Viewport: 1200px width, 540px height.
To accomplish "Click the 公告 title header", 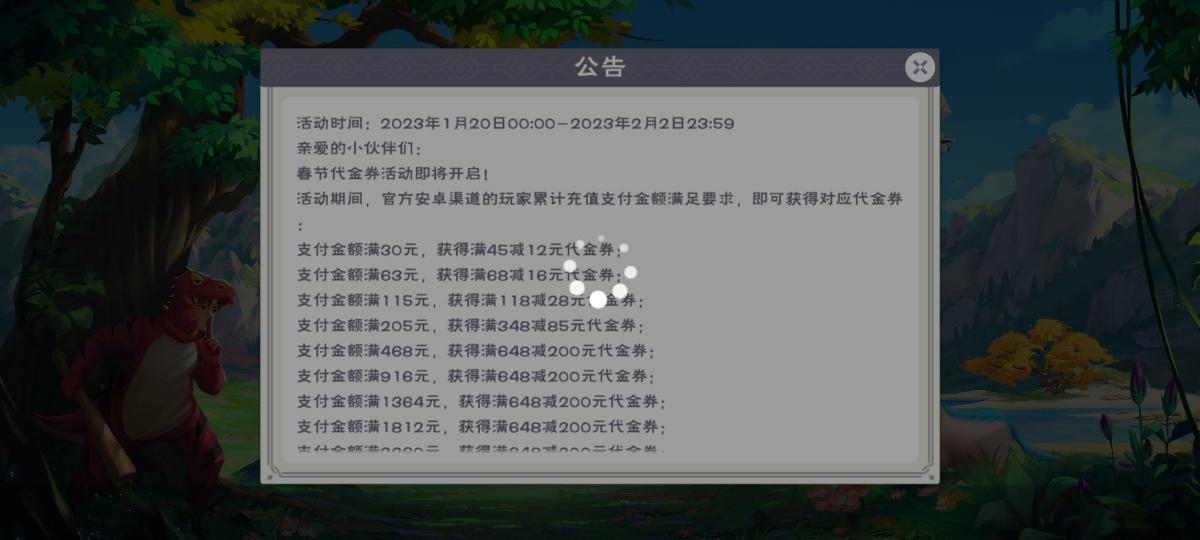I will point(599,67).
